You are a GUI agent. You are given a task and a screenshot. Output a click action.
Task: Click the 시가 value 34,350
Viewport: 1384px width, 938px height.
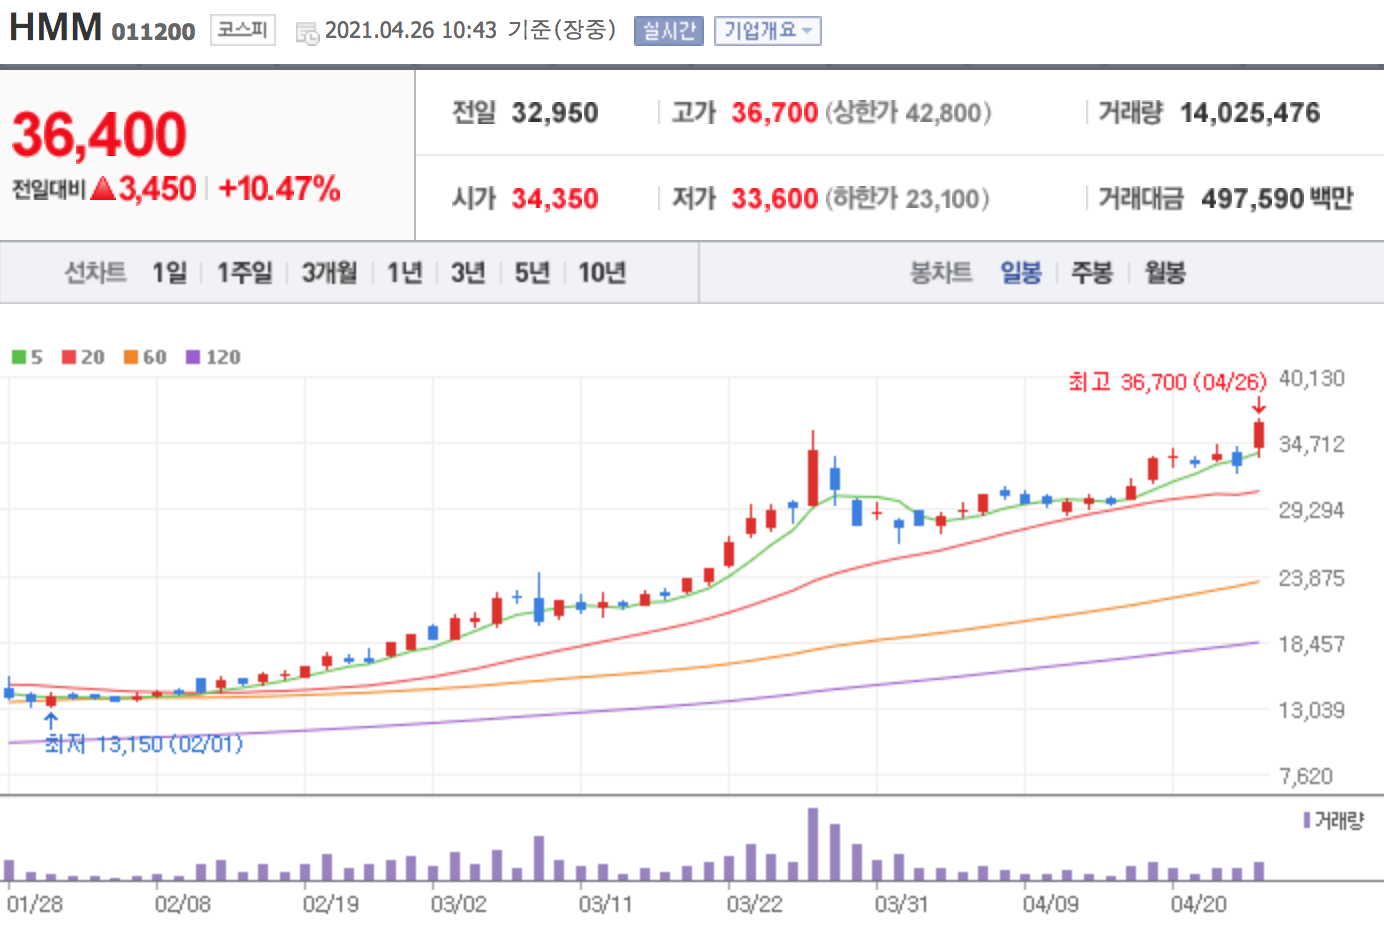point(555,199)
